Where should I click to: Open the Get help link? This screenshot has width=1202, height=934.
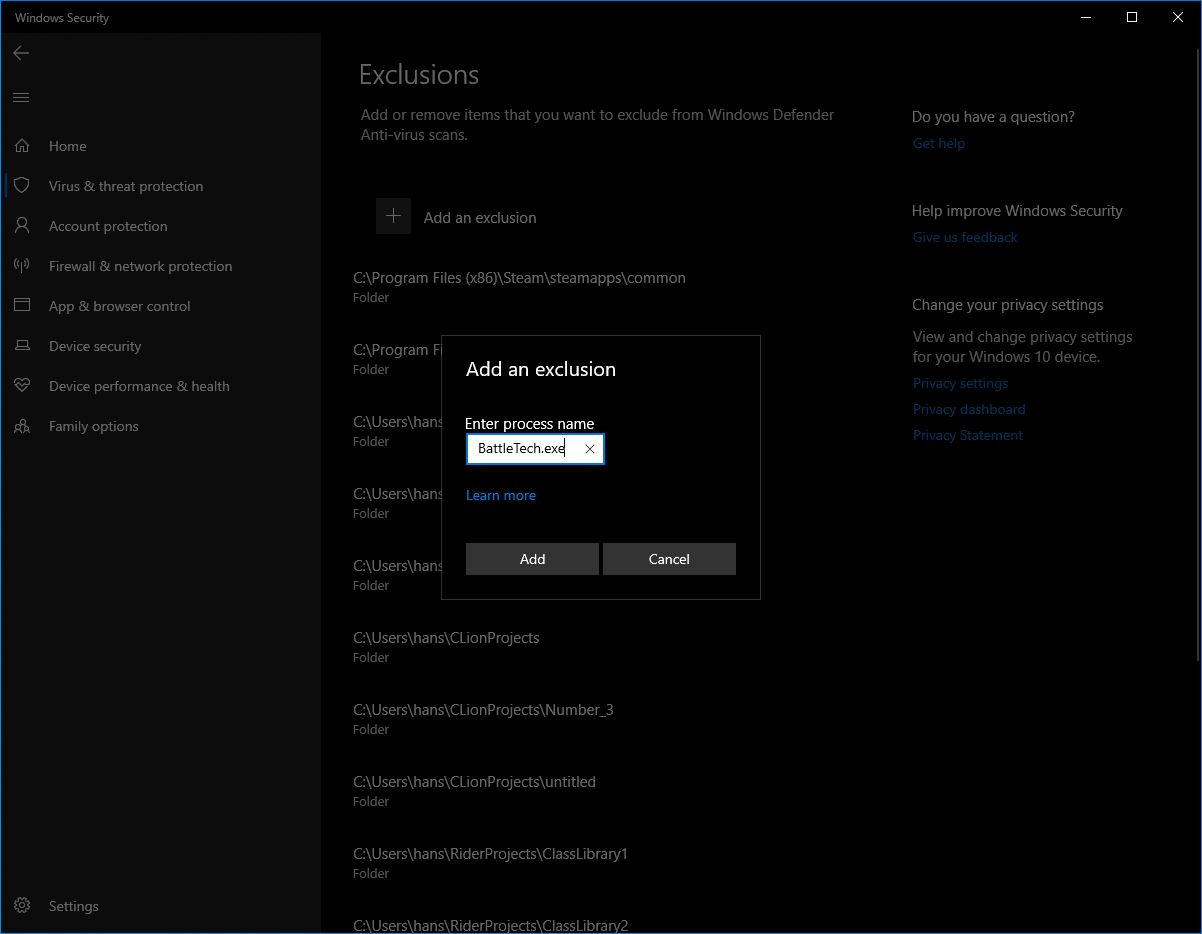pos(938,143)
